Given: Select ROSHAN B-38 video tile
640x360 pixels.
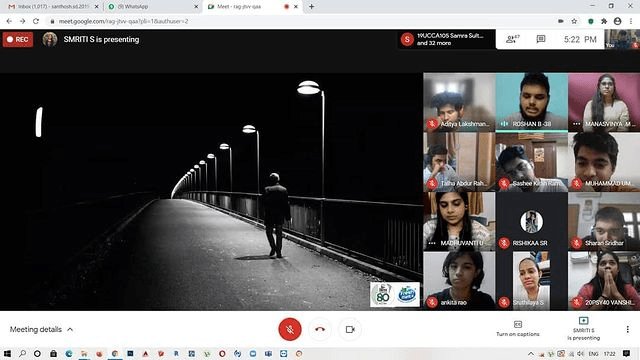Looking at the screenshot, I should click(531, 102).
